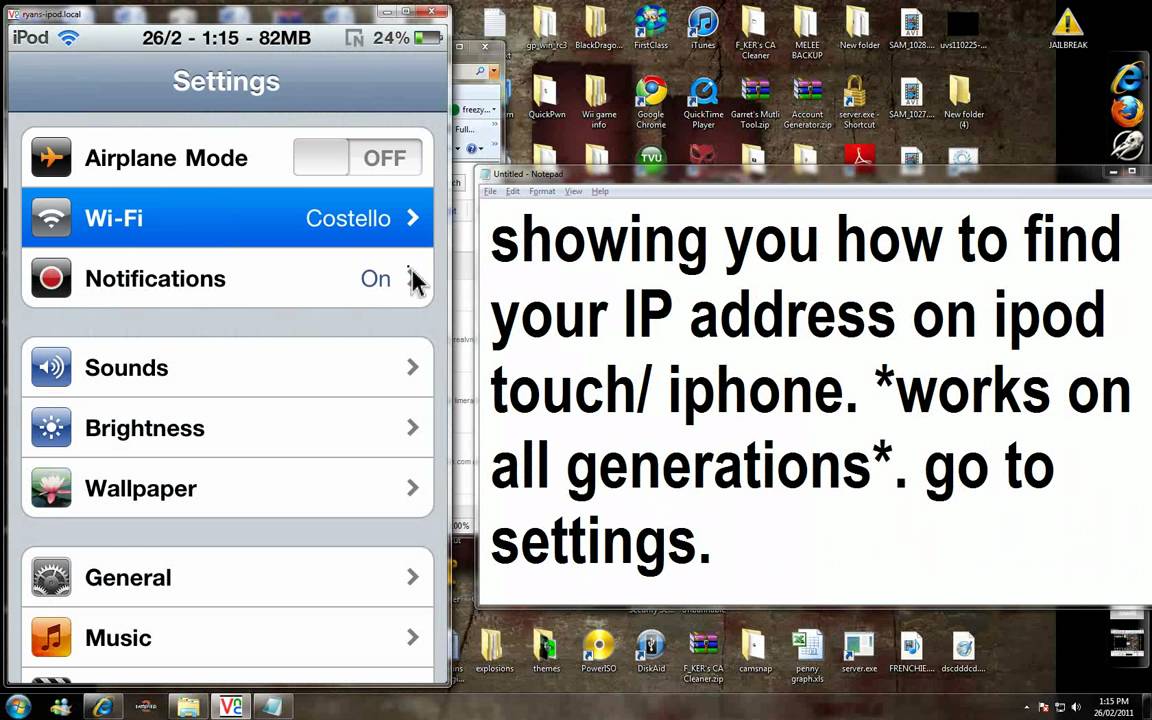Open the Wi-Fi Costello settings row

(228, 217)
